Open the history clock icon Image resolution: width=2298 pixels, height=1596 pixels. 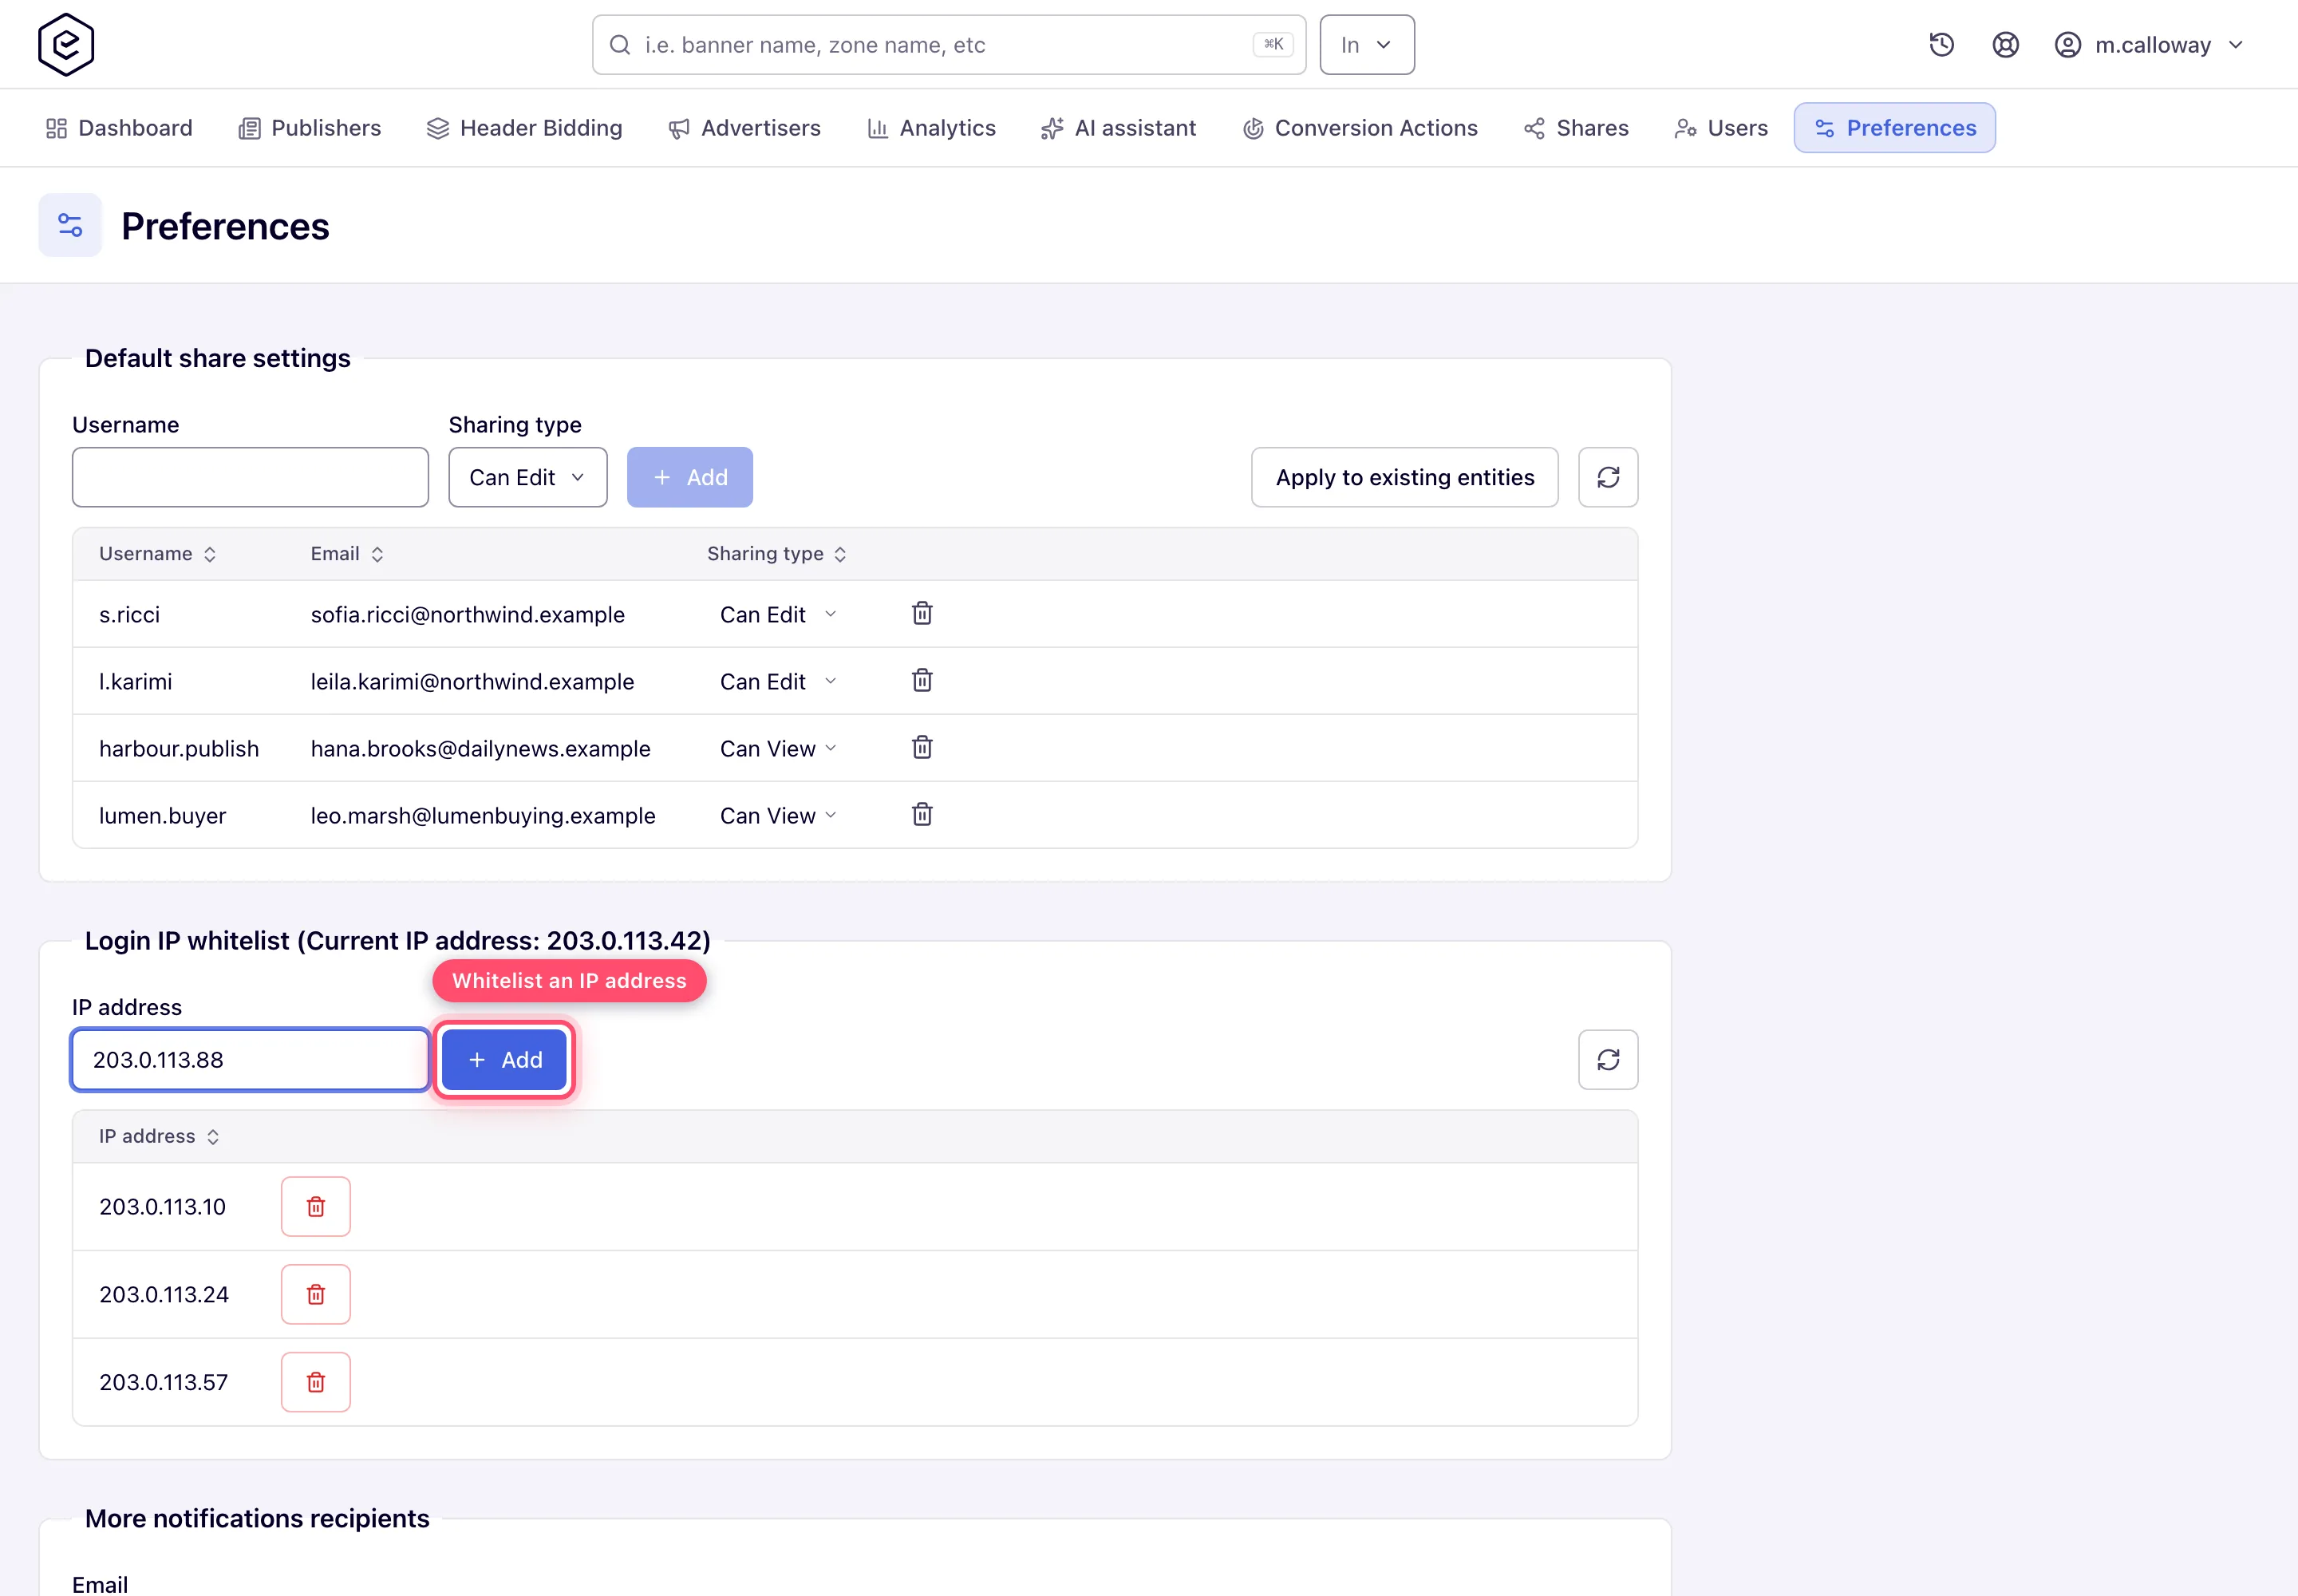pyautogui.click(x=1941, y=45)
